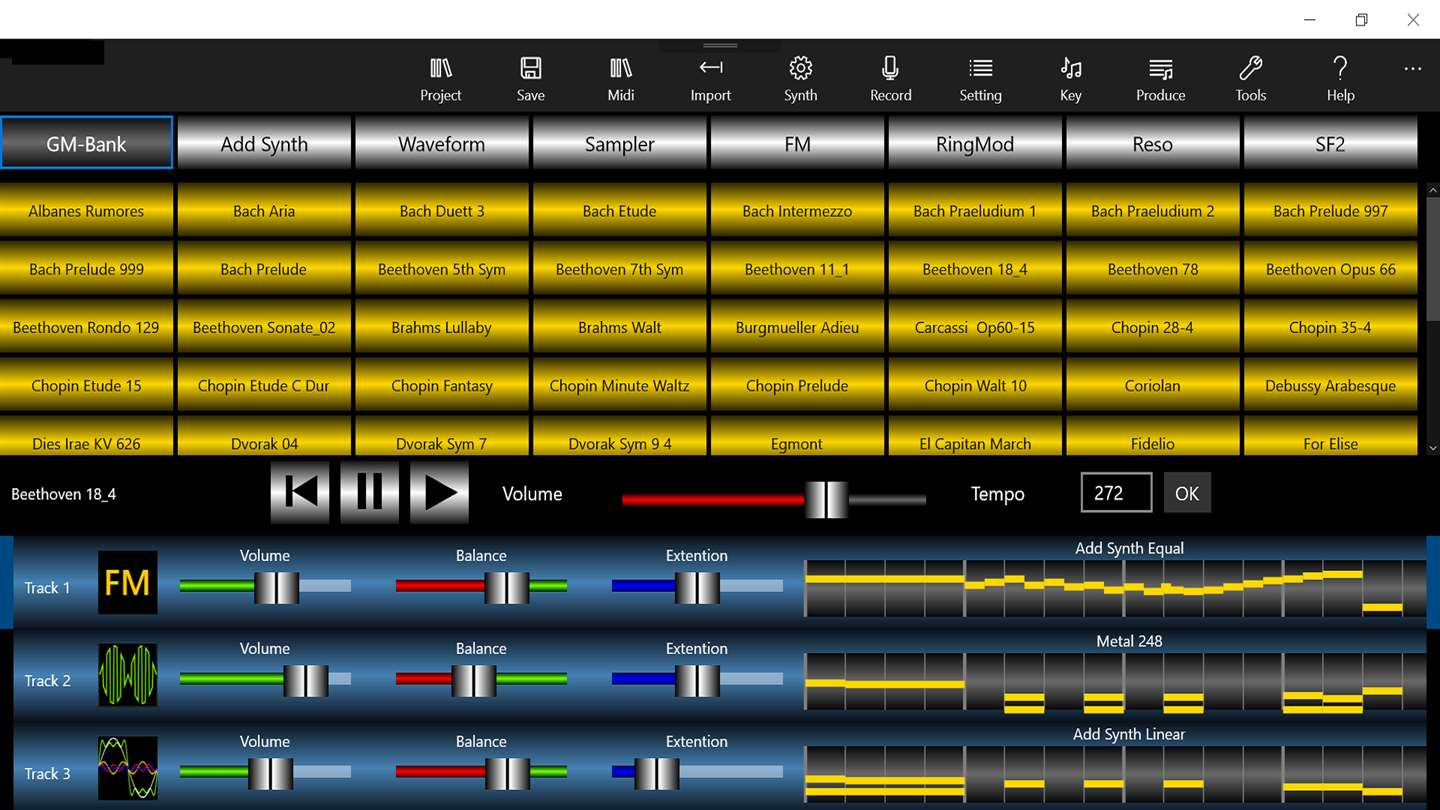Click the Key music note icon
The width and height of the screenshot is (1440, 810).
pos(1071,68)
